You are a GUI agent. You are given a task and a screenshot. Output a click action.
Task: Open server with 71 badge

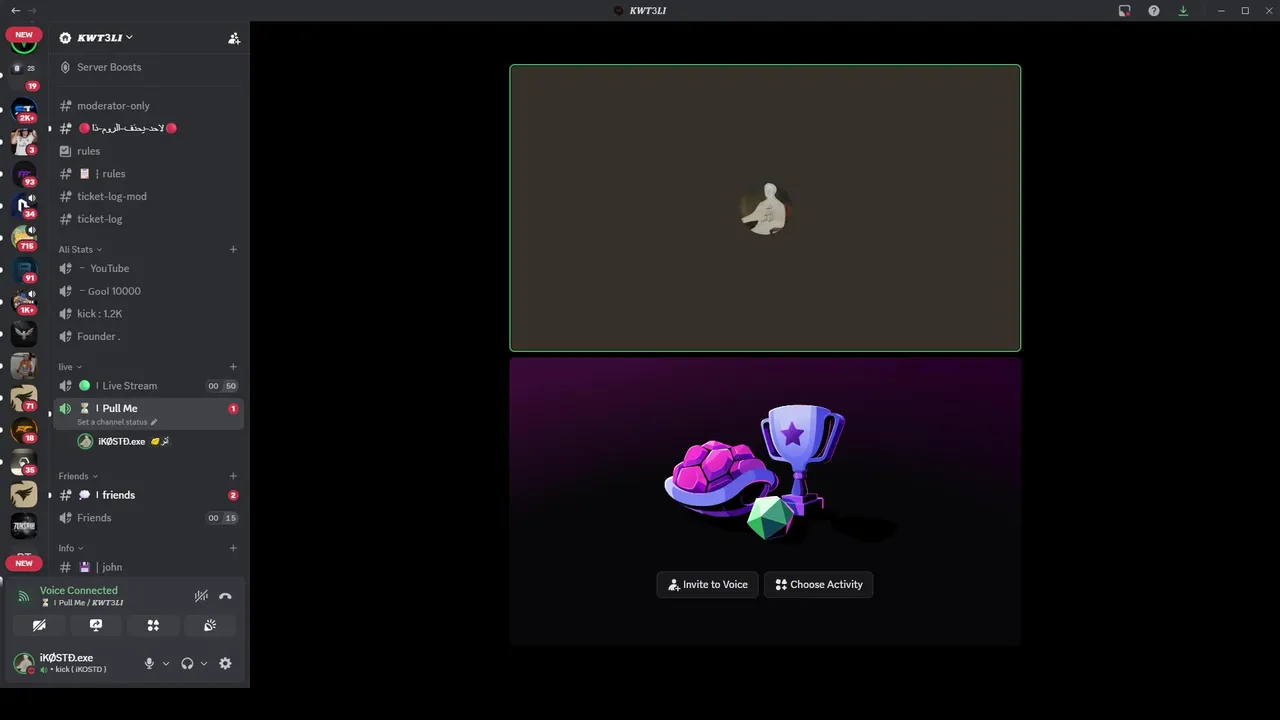(24, 398)
